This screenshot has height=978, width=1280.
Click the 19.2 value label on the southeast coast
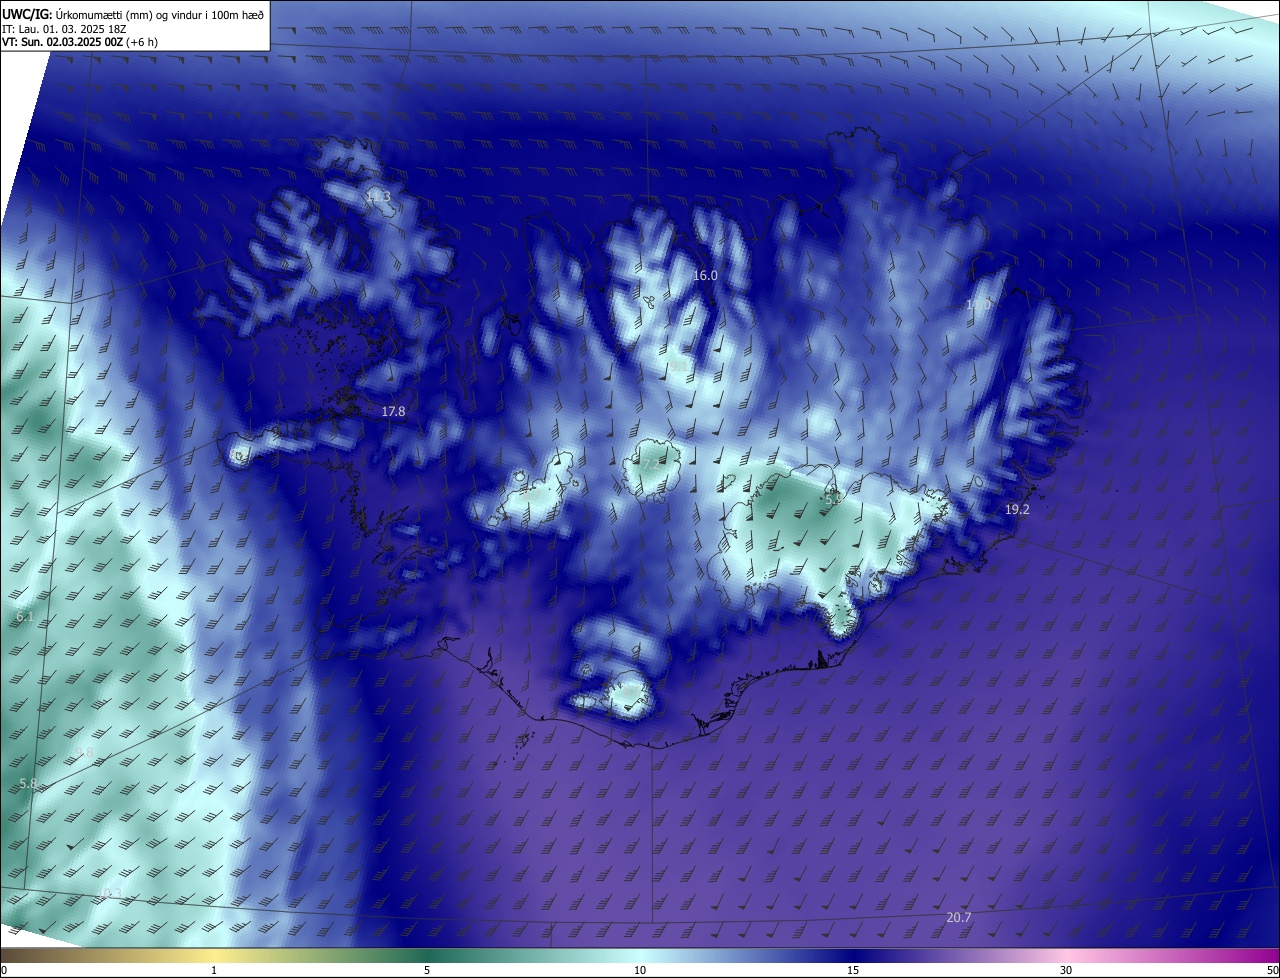(1017, 510)
